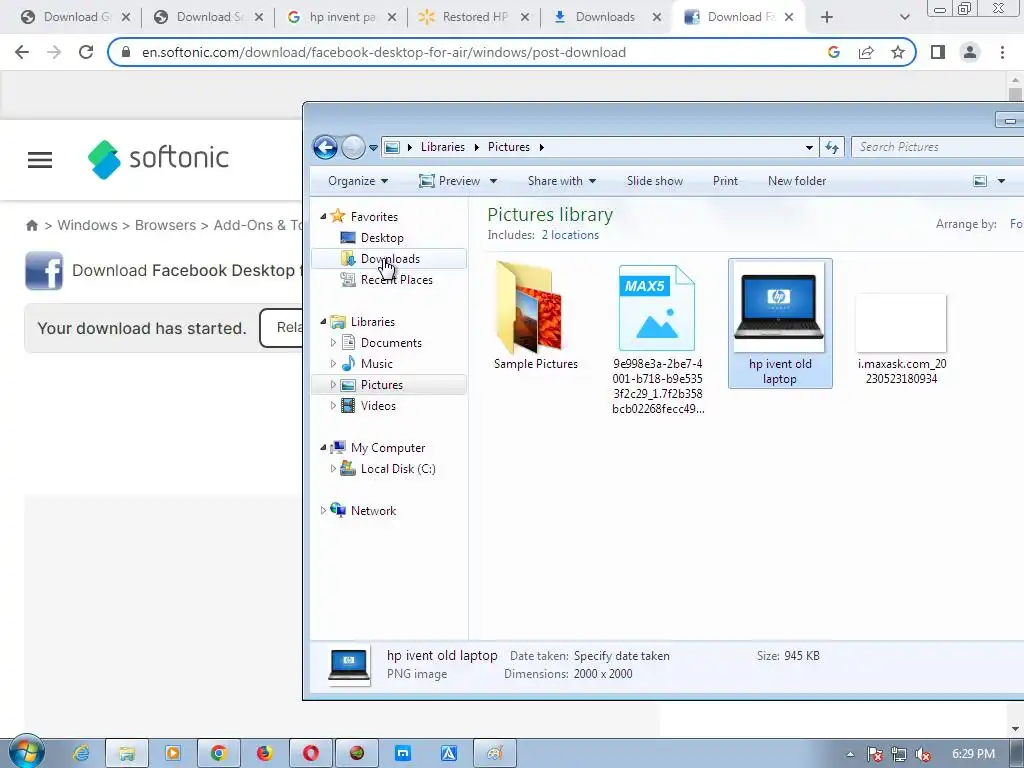This screenshot has height=768, width=1024.
Task: Open Softonic hamburger menu
Action: (40, 159)
